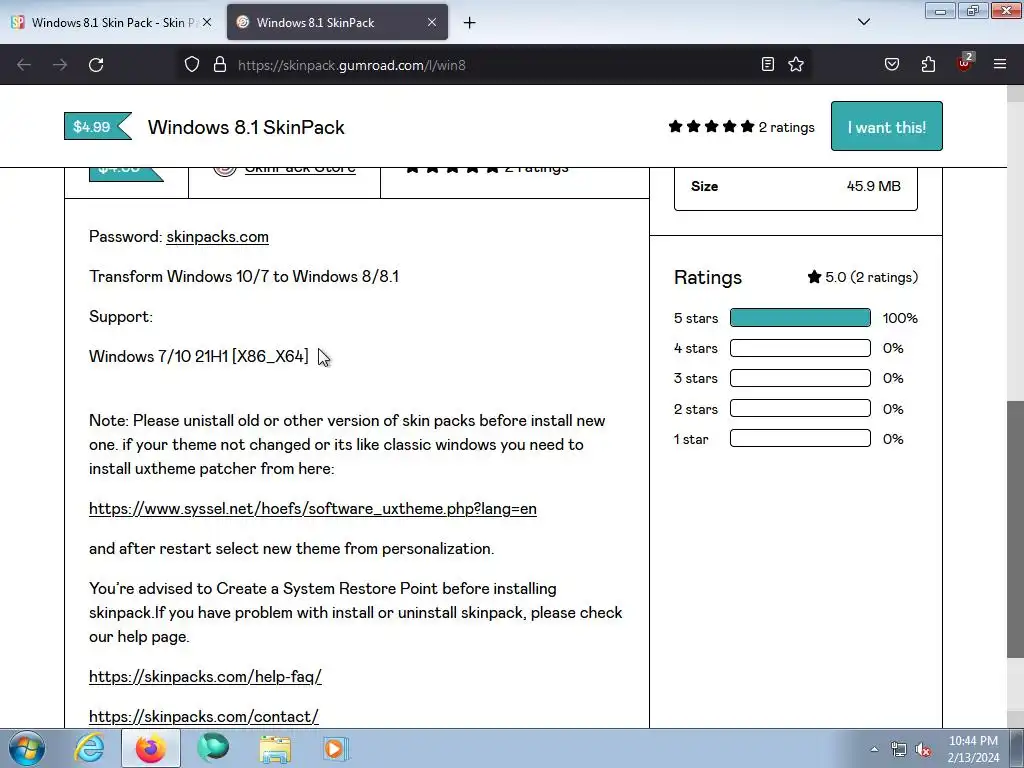Reload the current page

point(96,65)
